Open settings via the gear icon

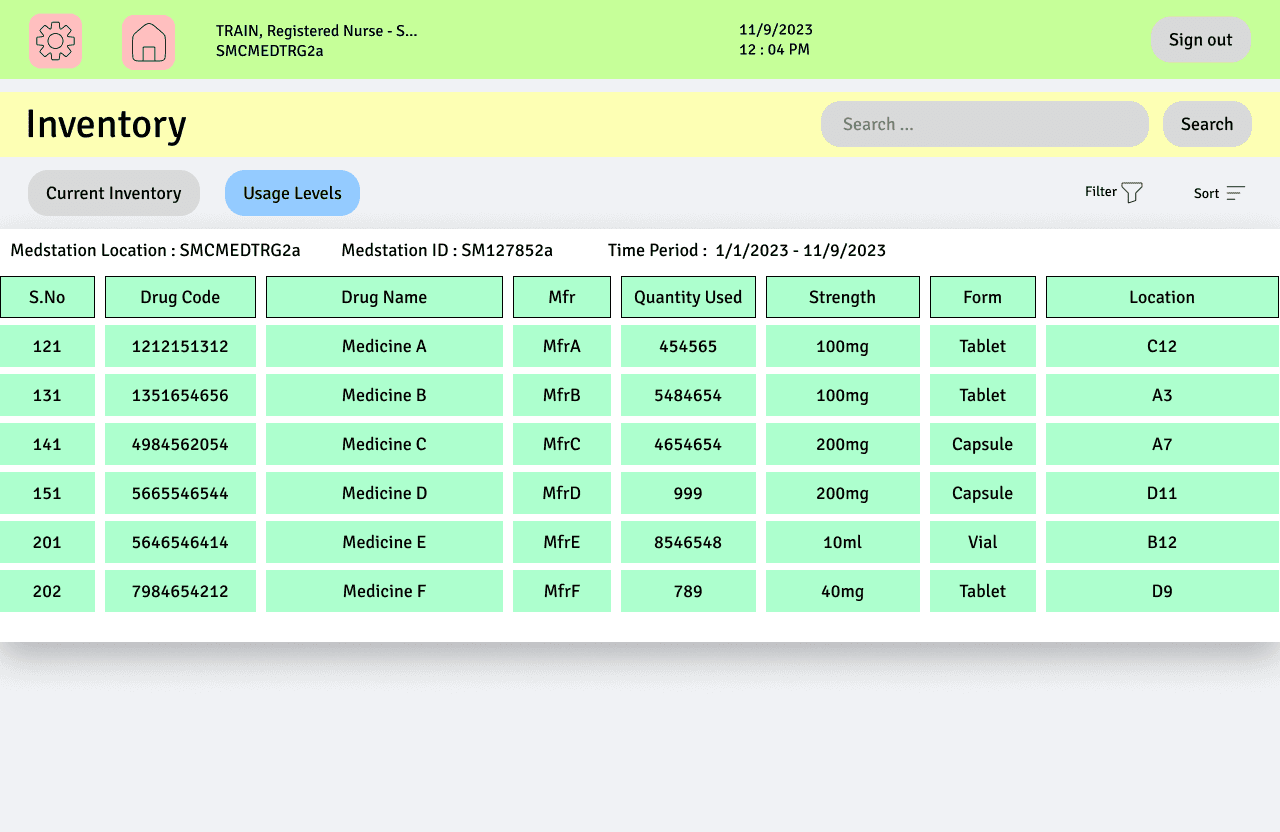click(x=55, y=41)
